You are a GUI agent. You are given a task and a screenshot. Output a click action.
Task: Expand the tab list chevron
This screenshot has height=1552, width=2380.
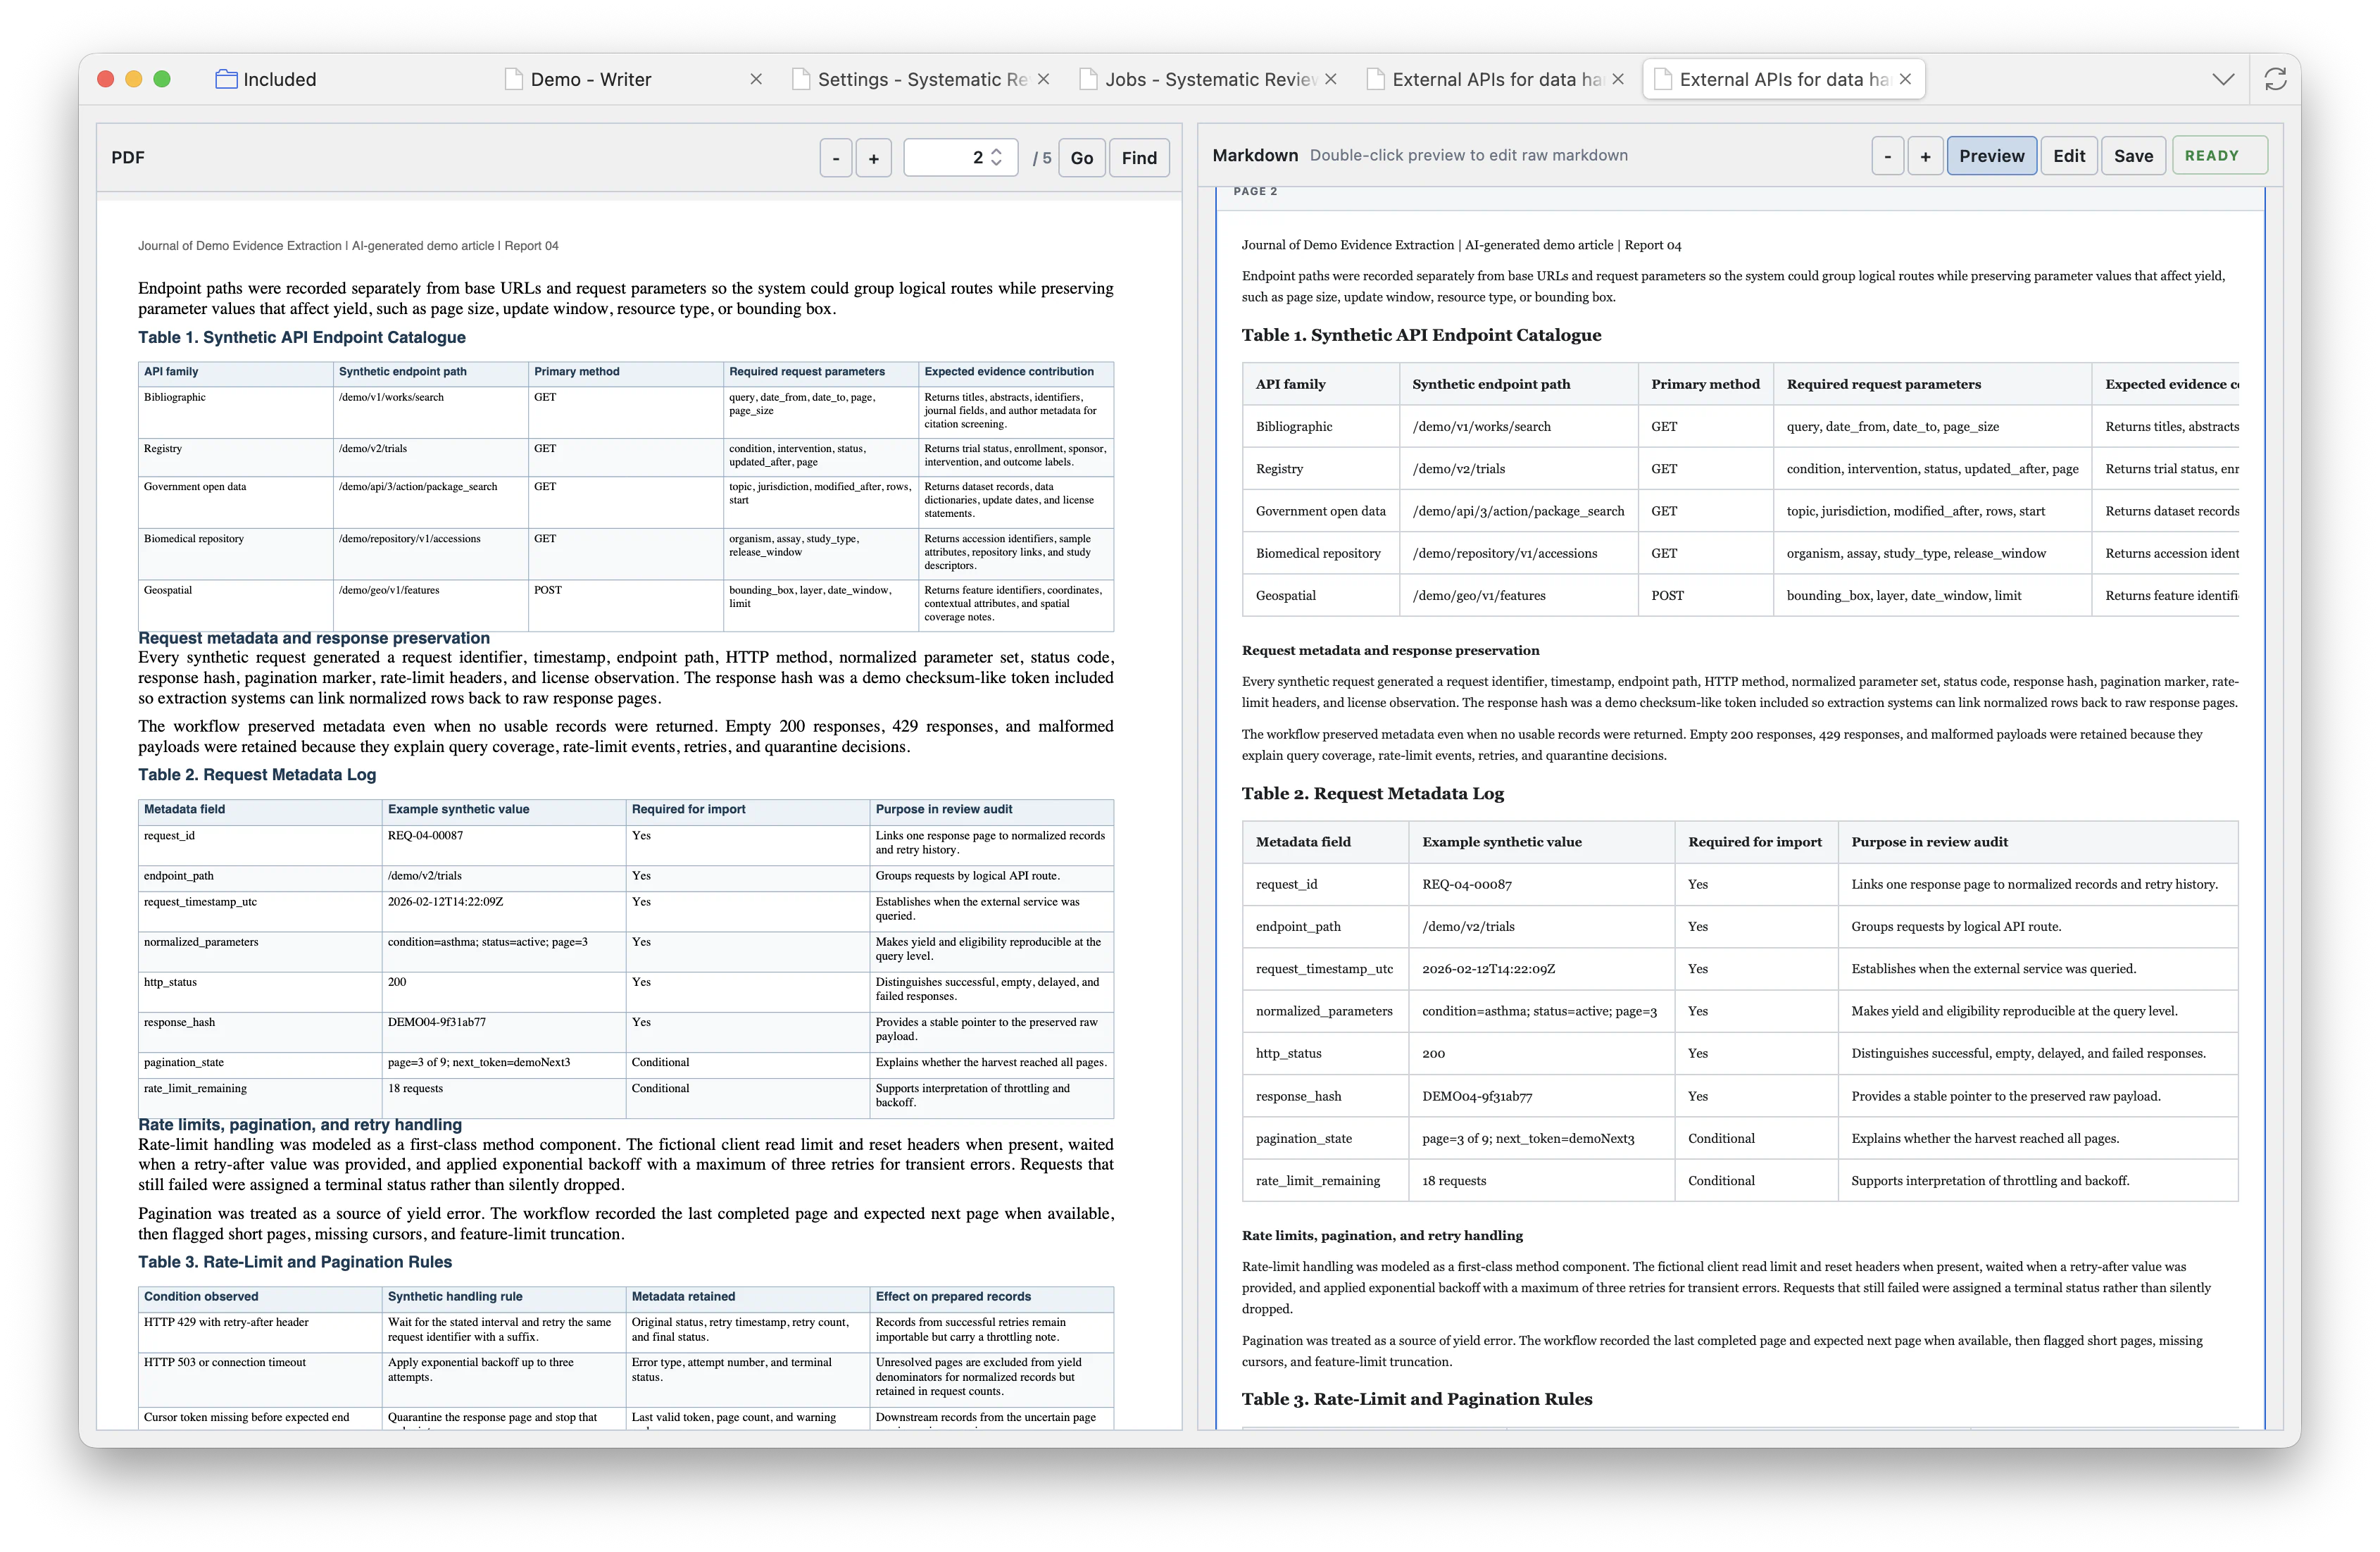(x=2223, y=79)
